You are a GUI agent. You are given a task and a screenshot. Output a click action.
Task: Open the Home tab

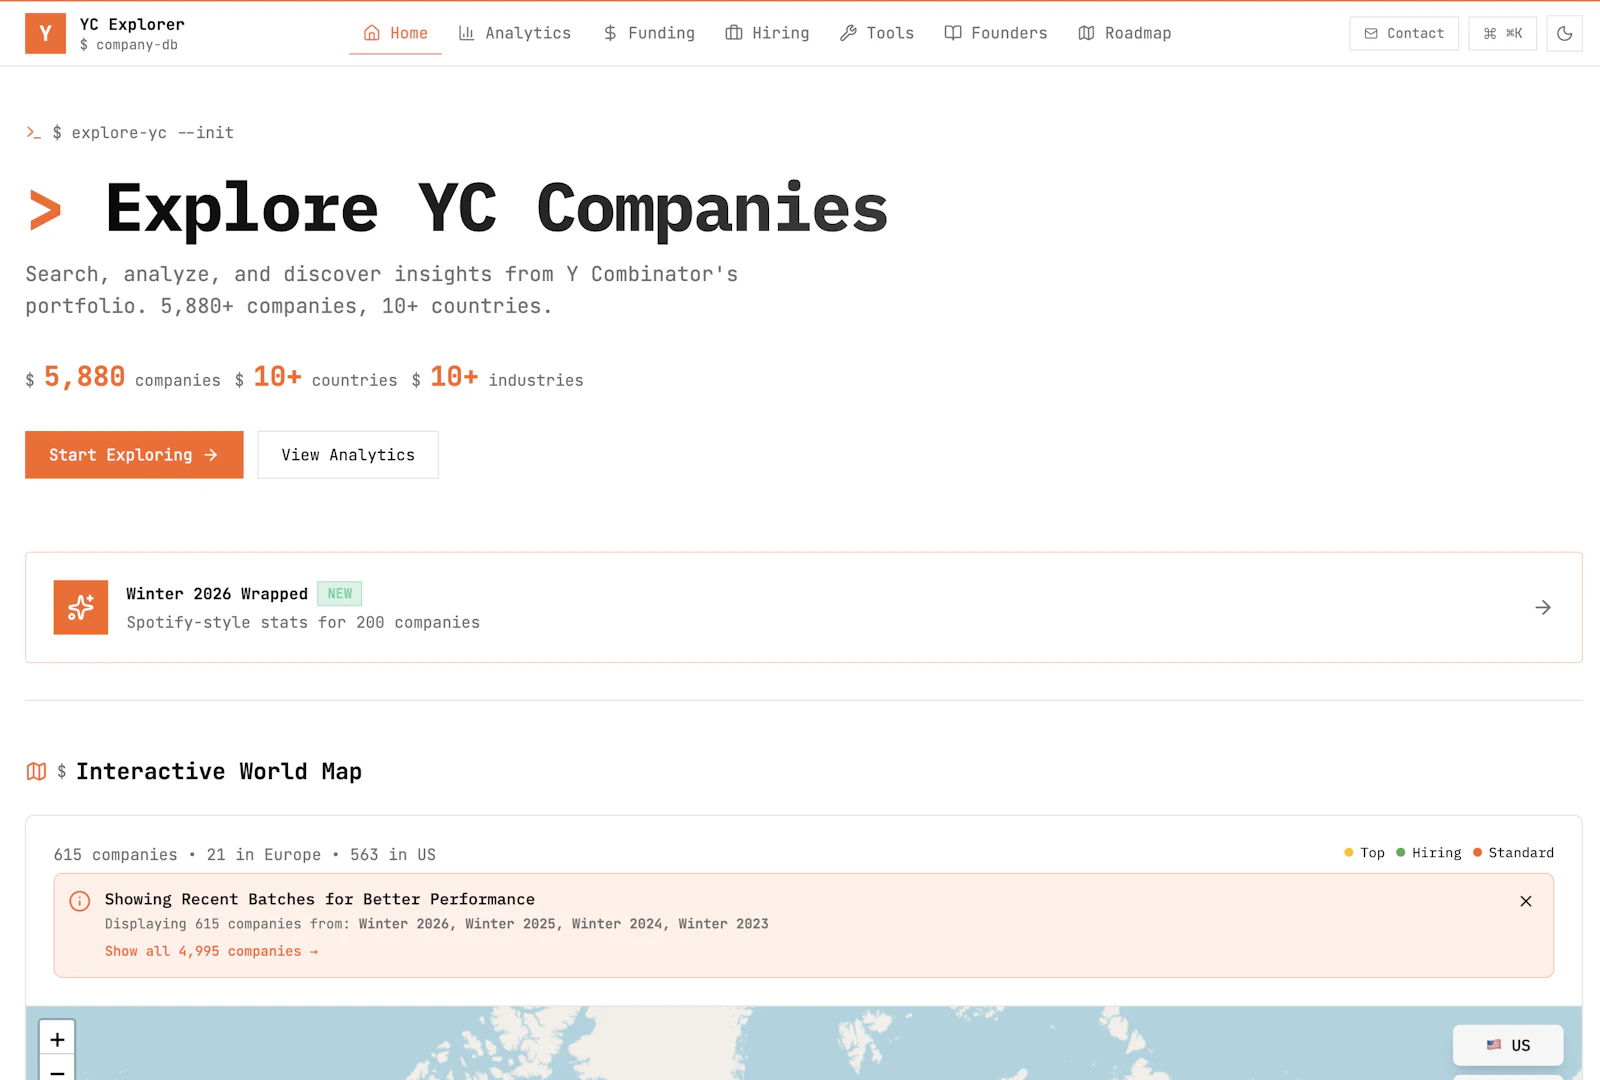[395, 33]
